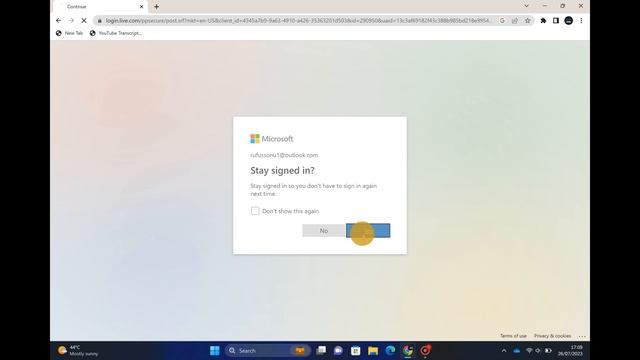This screenshot has width=640, height=360.
Task: Switch to Google Chrome on taskbar
Action: [408, 351]
